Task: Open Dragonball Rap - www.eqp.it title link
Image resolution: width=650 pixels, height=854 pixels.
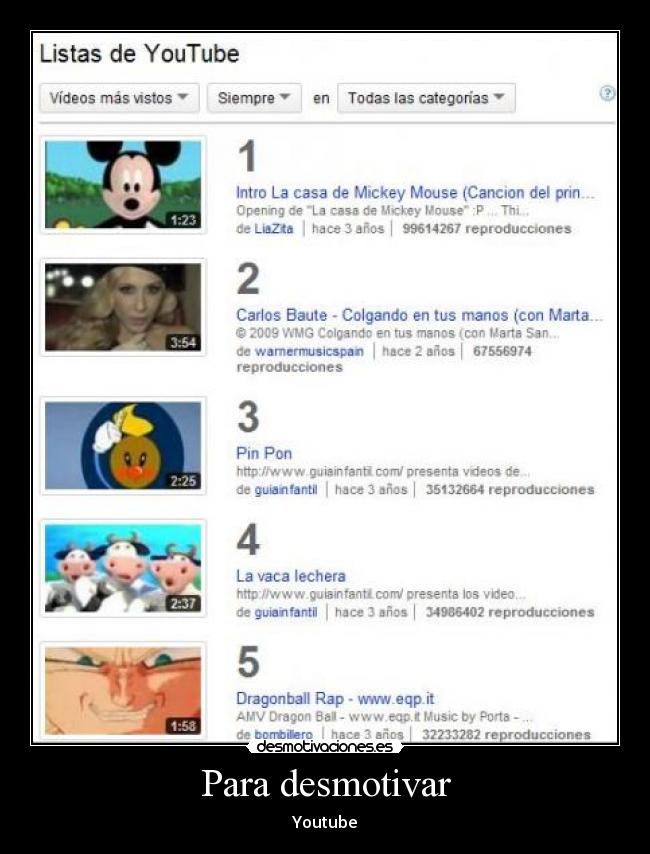Action: coord(335,699)
